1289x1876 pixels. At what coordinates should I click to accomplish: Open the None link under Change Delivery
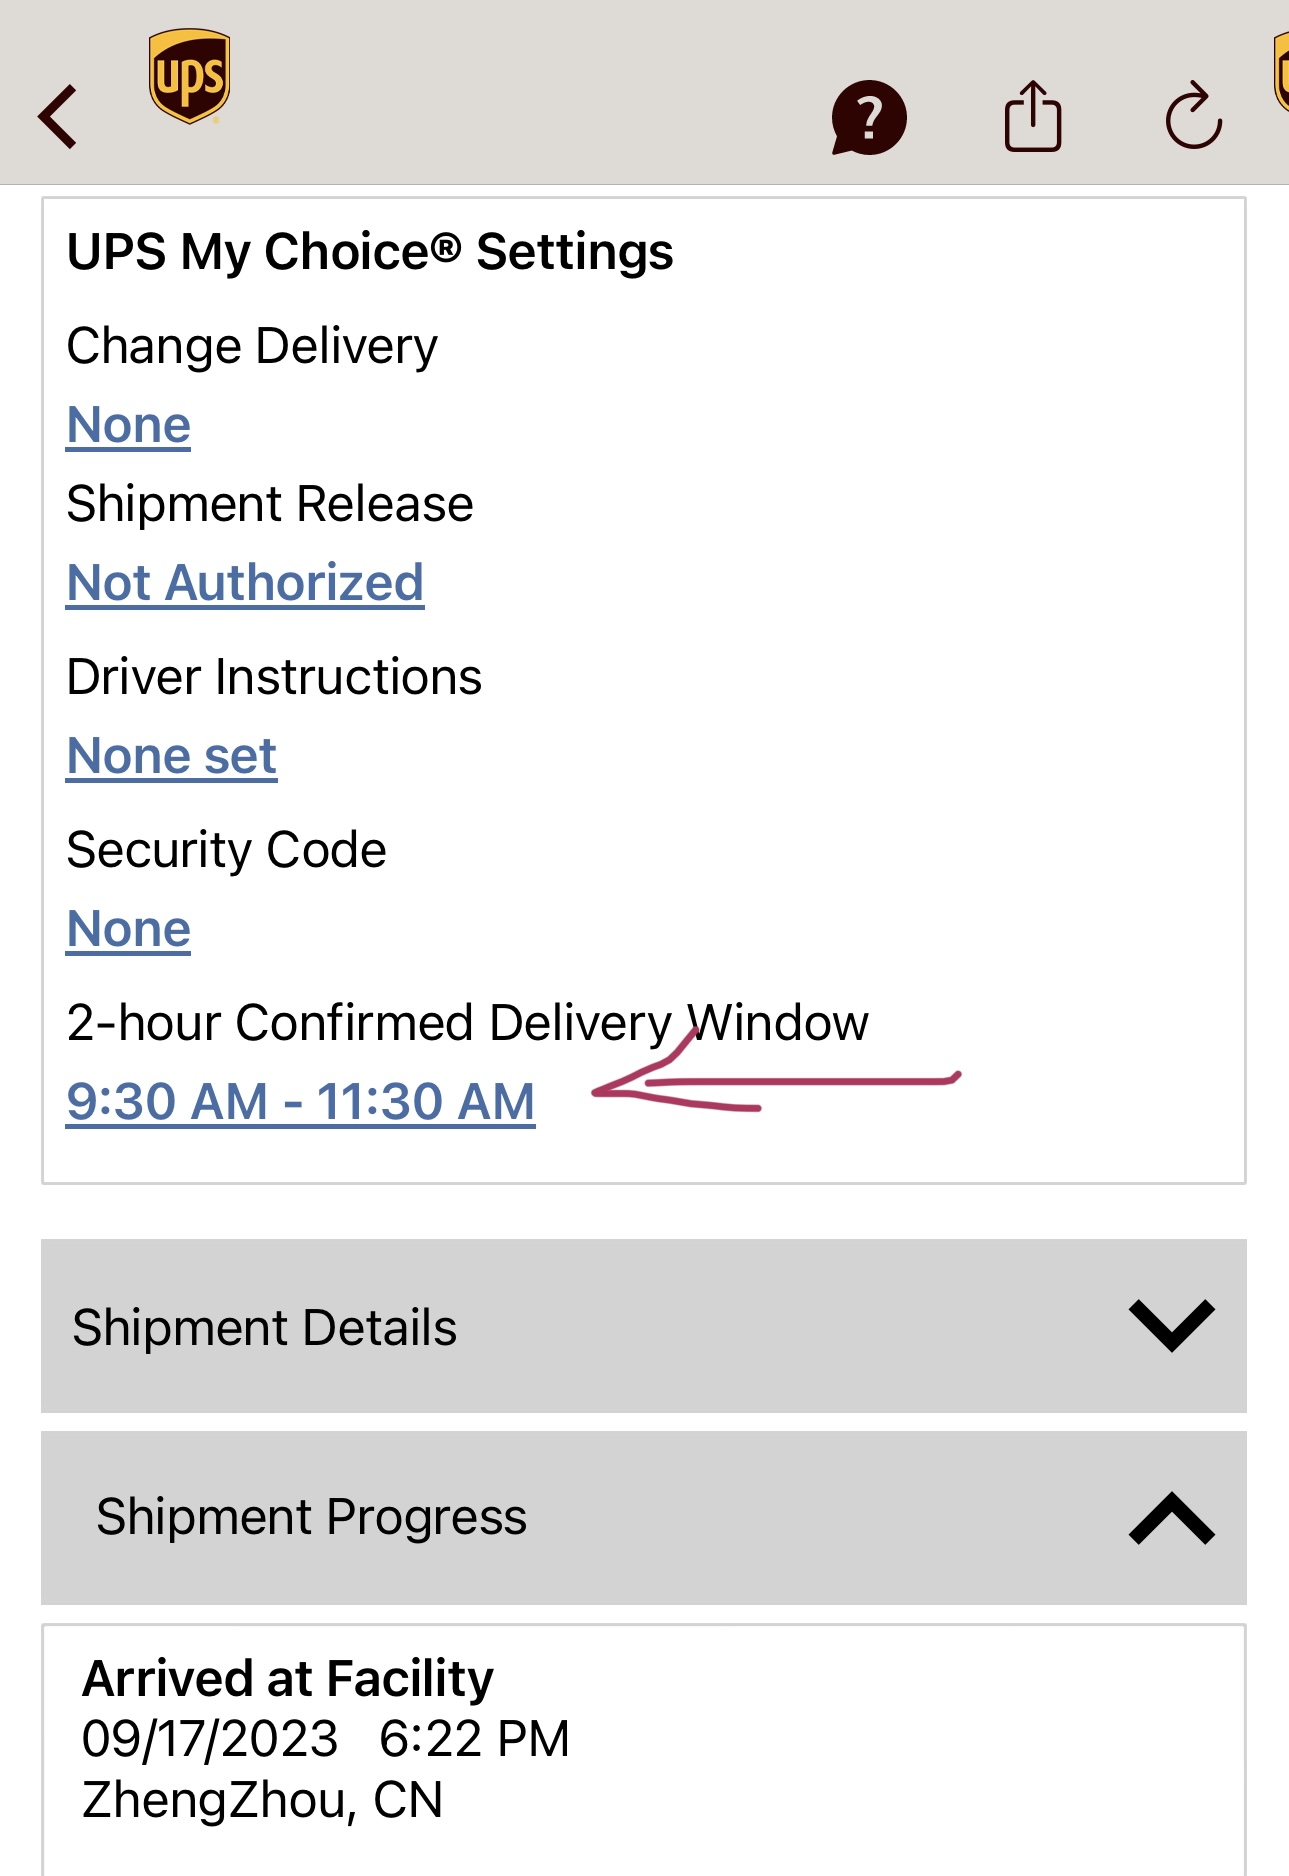click(128, 425)
